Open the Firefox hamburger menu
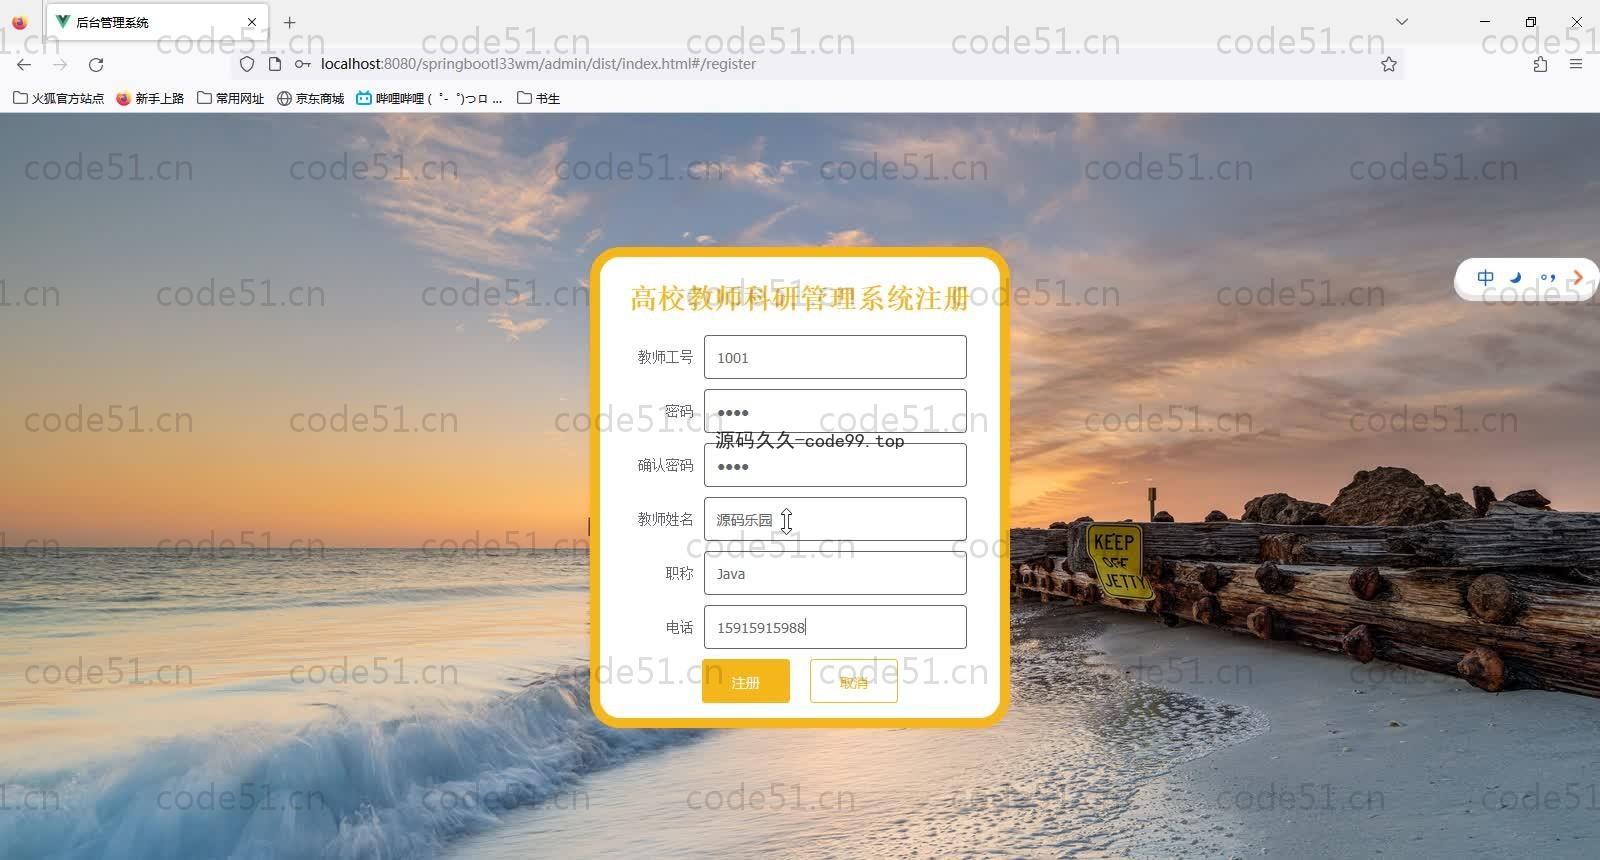Viewport: 1600px width, 860px height. tap(1576, 64)
